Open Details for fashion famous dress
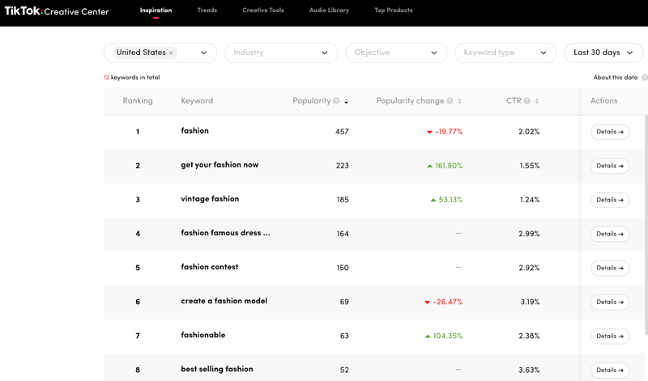Viewport: 648px width, 381px height. (x=610, y=234)
